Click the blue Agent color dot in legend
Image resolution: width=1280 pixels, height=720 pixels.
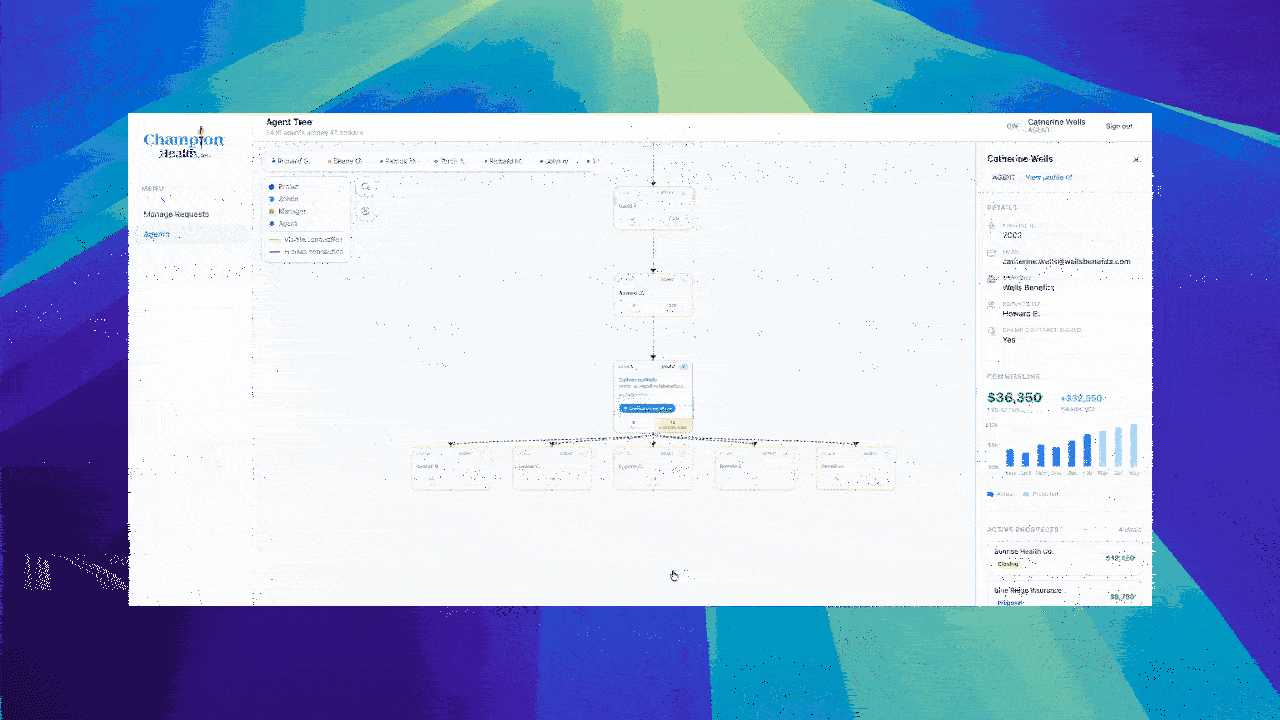pos(271,223)
